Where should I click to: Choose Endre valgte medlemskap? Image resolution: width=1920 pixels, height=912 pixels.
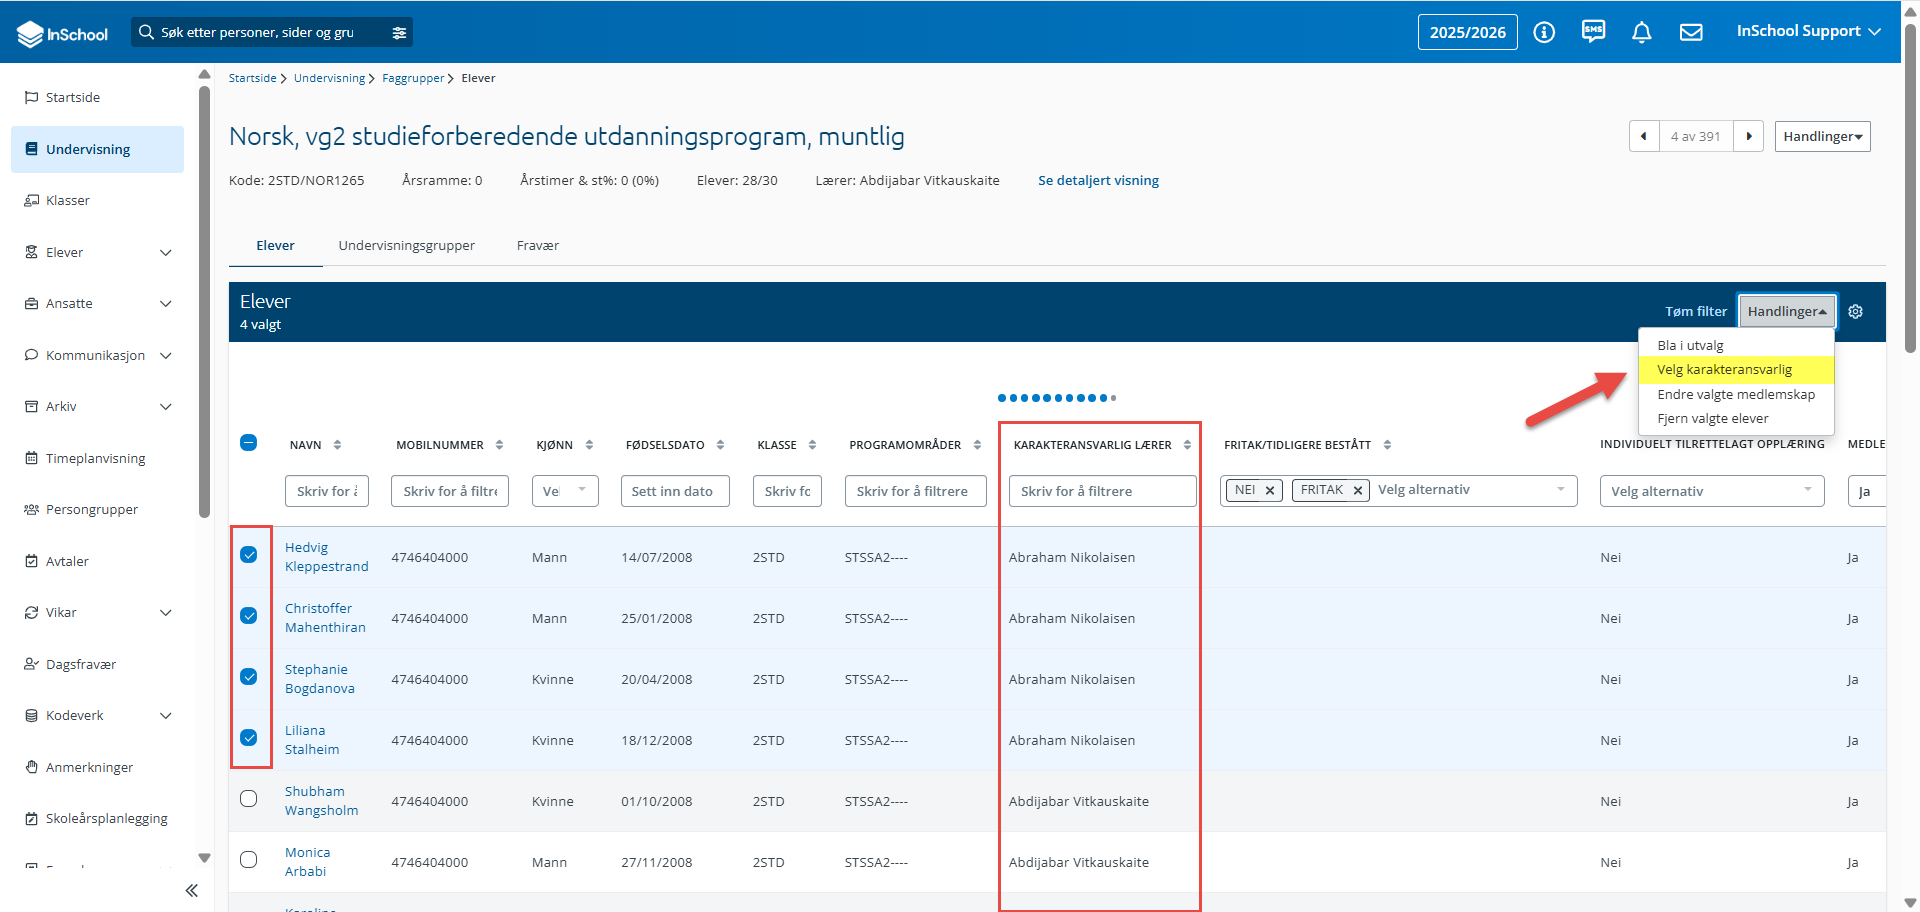coord(1736,395)
